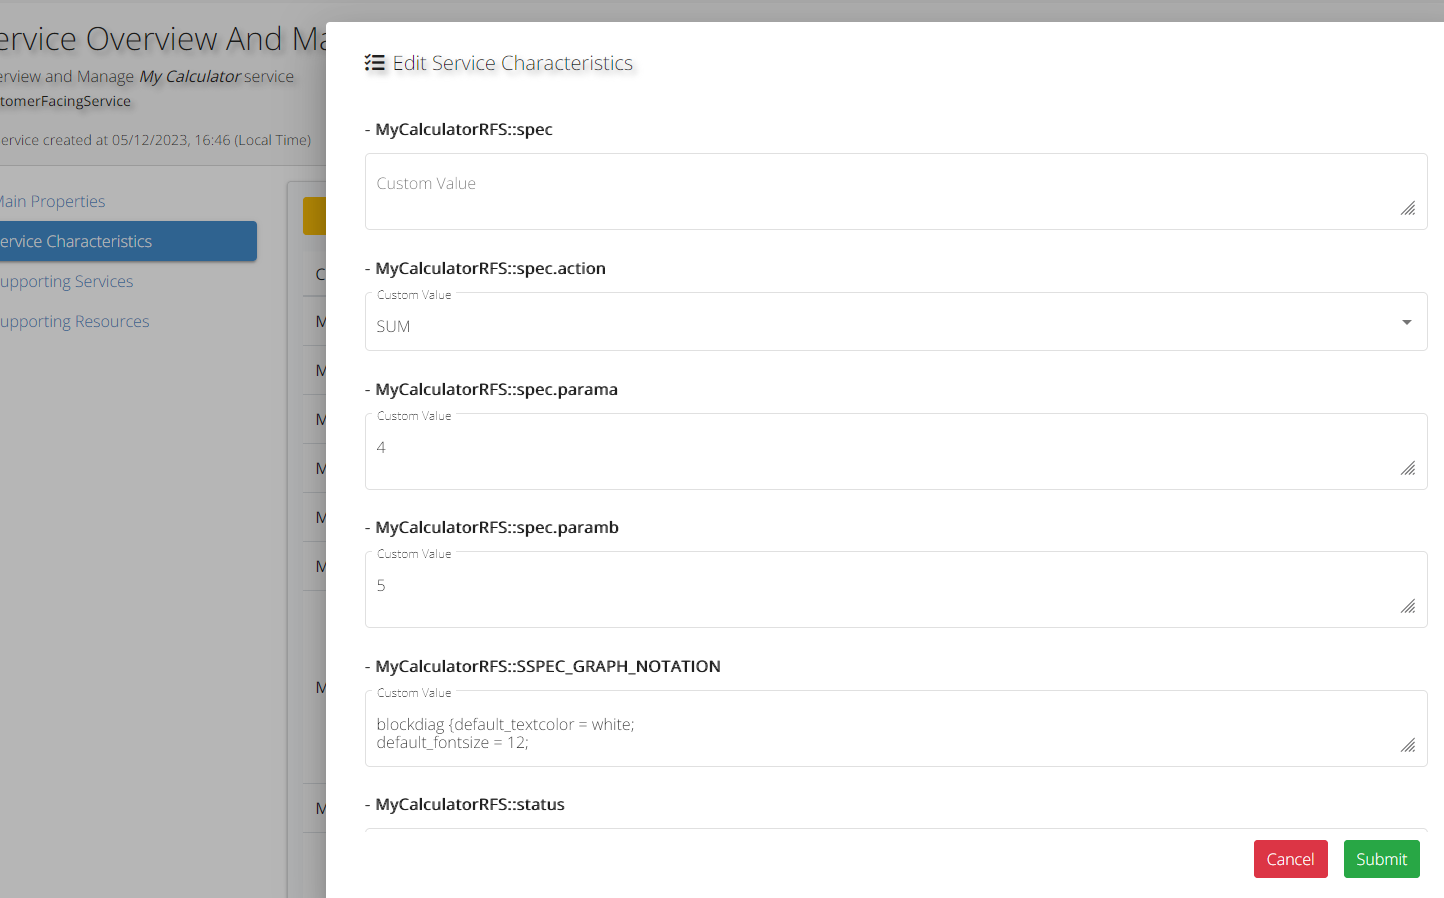Click the Edit Service Characteristics list icon
Viewport: 1444px width, 898px height.
(x=375, y=63)
